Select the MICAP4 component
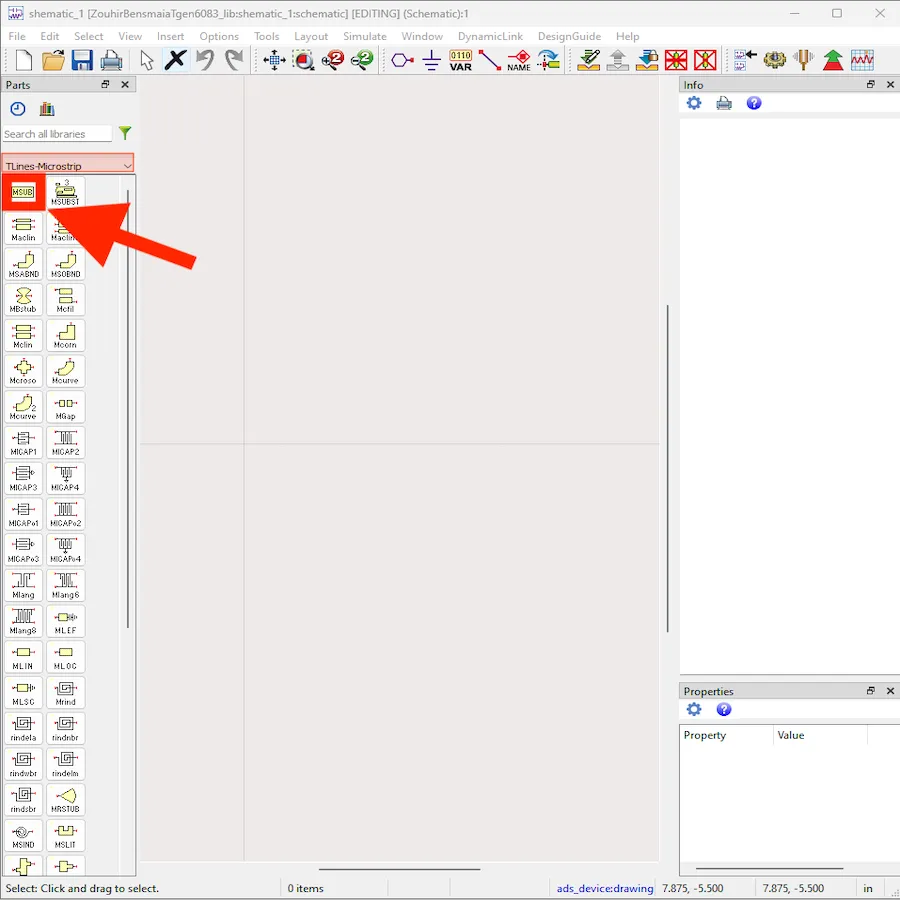Screen dimensions: 900x900 coord(65,478)
